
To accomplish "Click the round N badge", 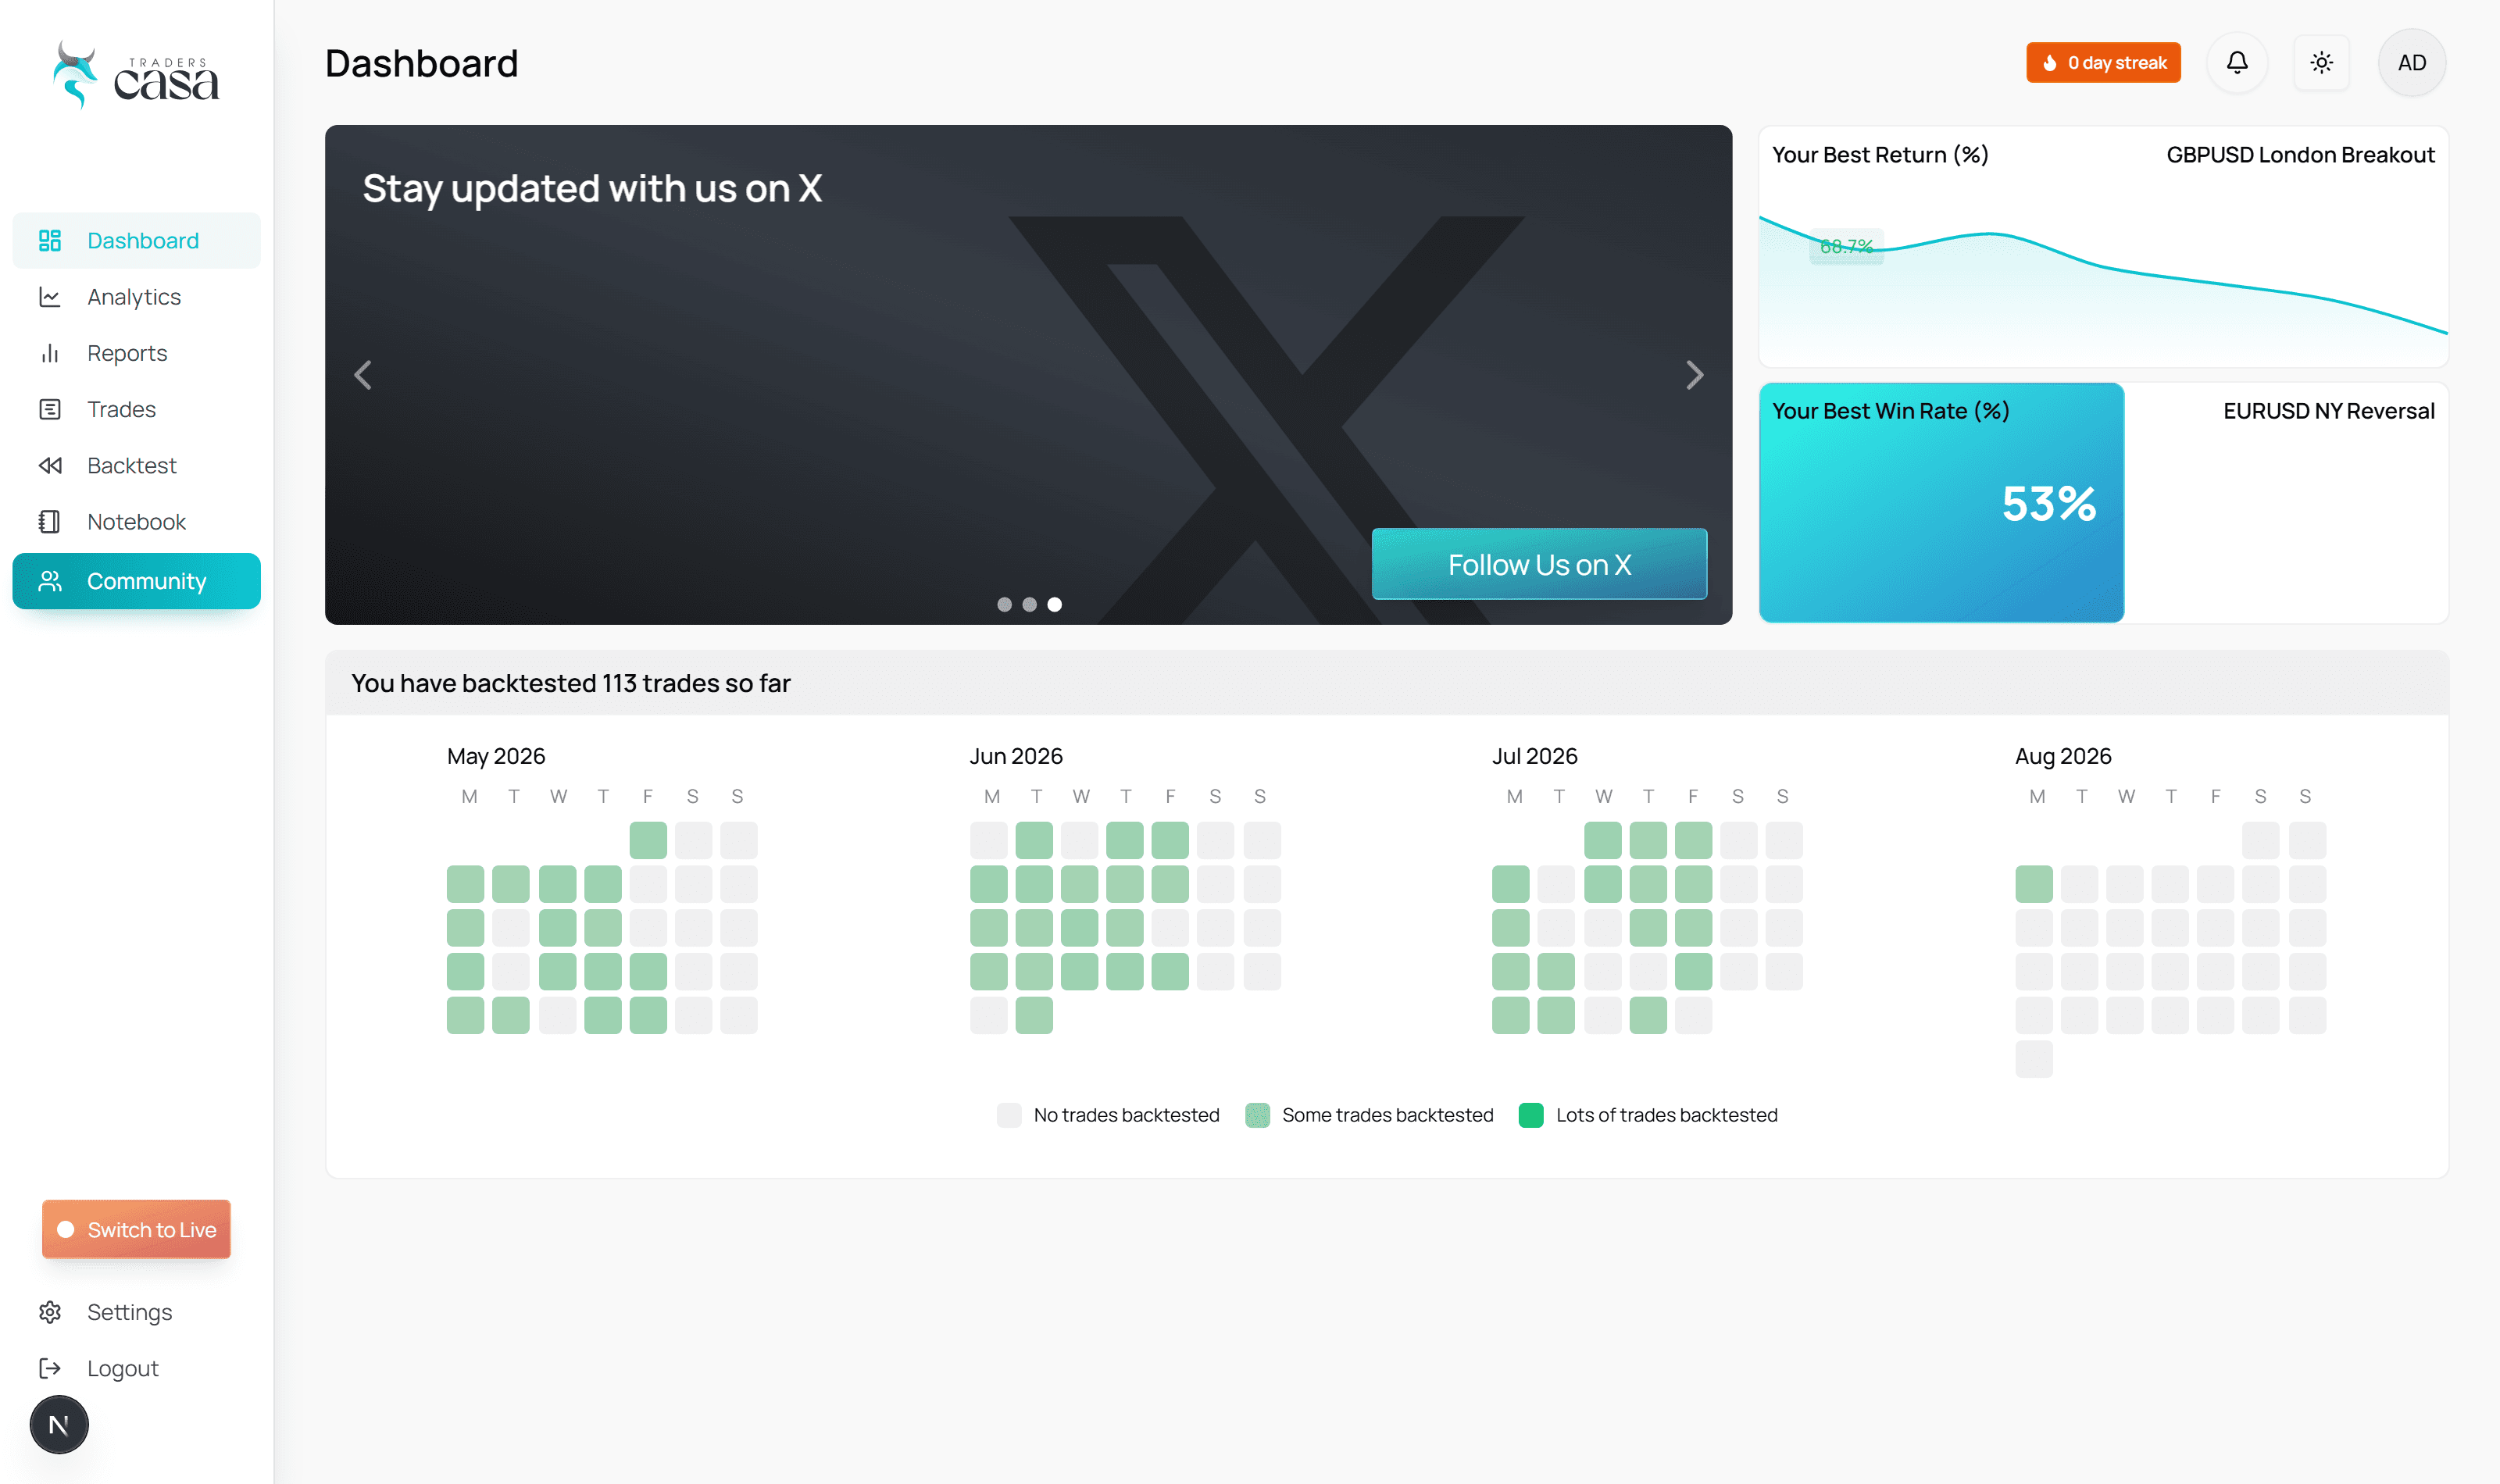I will [x=59, y=1424].
